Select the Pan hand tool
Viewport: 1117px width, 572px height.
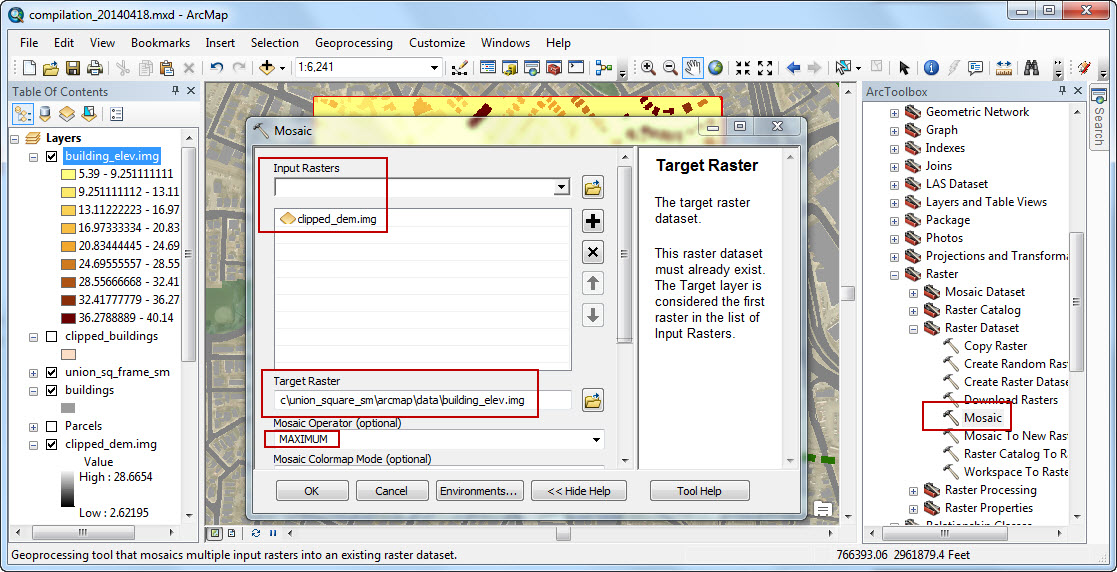pos(693,68)
